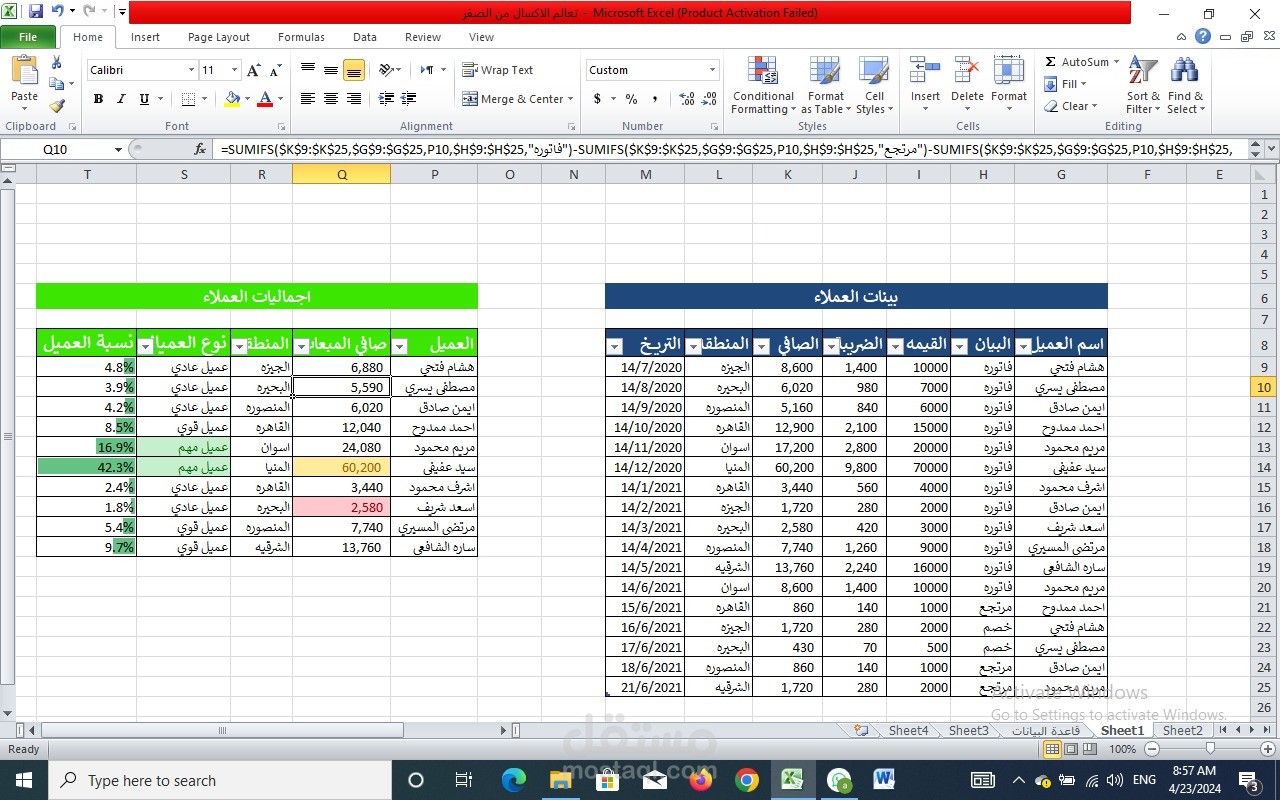Open File Explorer from the taskbar
1280x800 pixels.
[560, 780]
